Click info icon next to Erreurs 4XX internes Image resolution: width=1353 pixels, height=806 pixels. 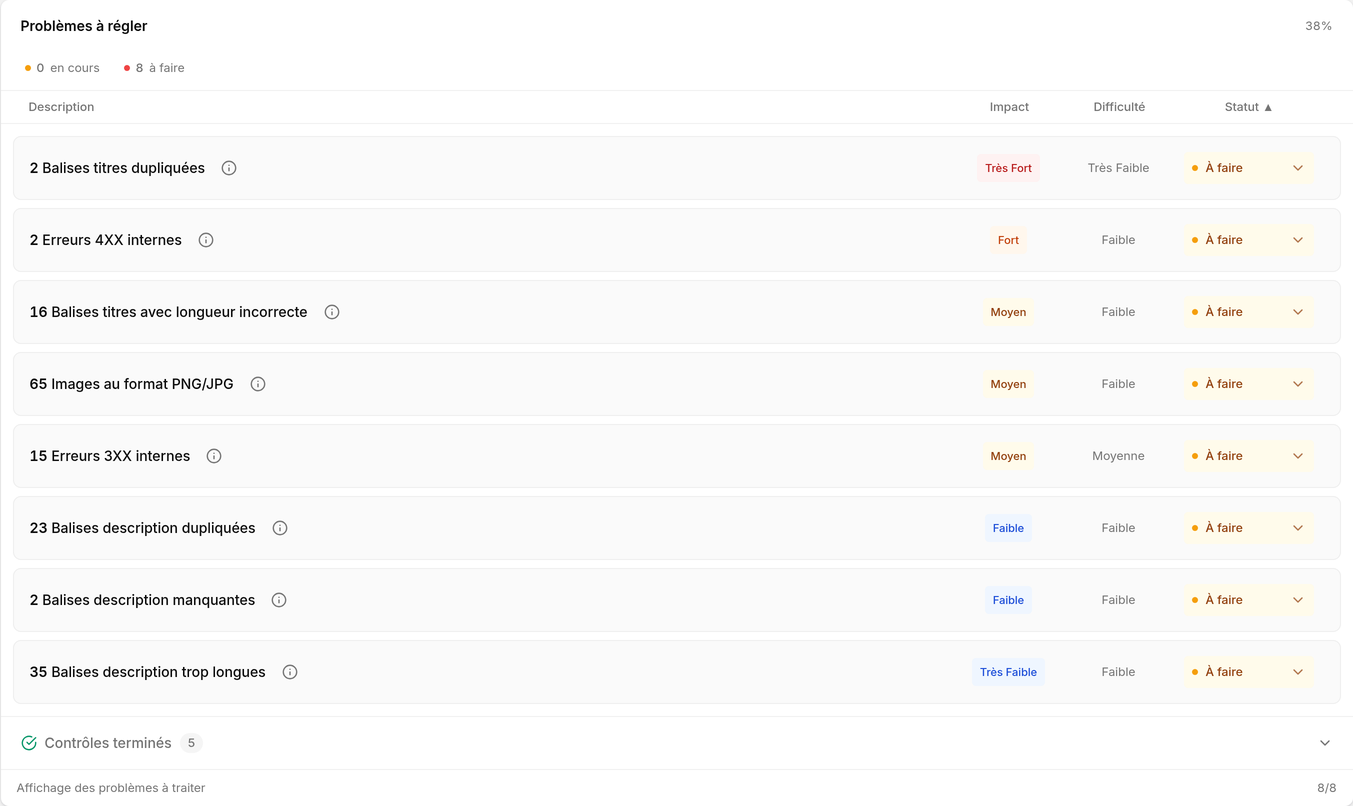coord(206,240)
